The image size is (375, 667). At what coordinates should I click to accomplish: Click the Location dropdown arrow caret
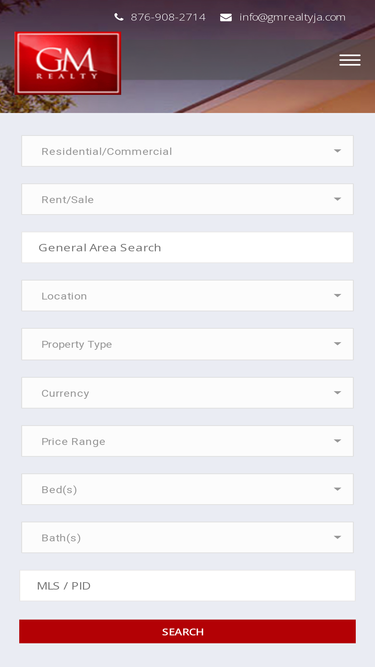pyautogui.click(x=337, y=296)
